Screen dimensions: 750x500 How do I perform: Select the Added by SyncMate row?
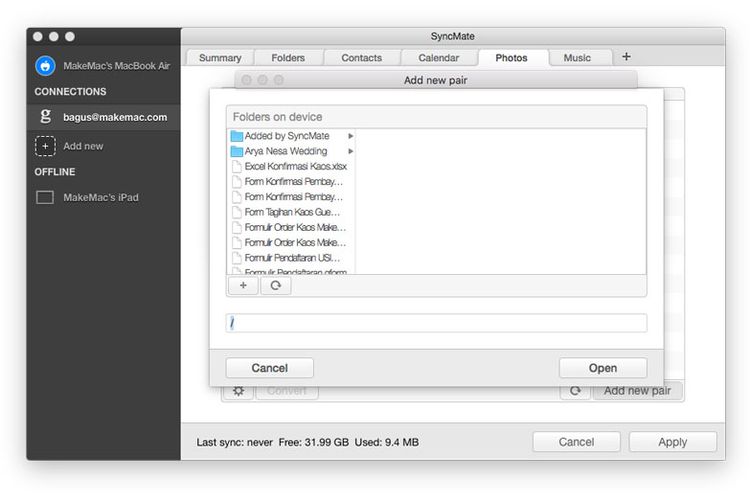click(292, 136)
